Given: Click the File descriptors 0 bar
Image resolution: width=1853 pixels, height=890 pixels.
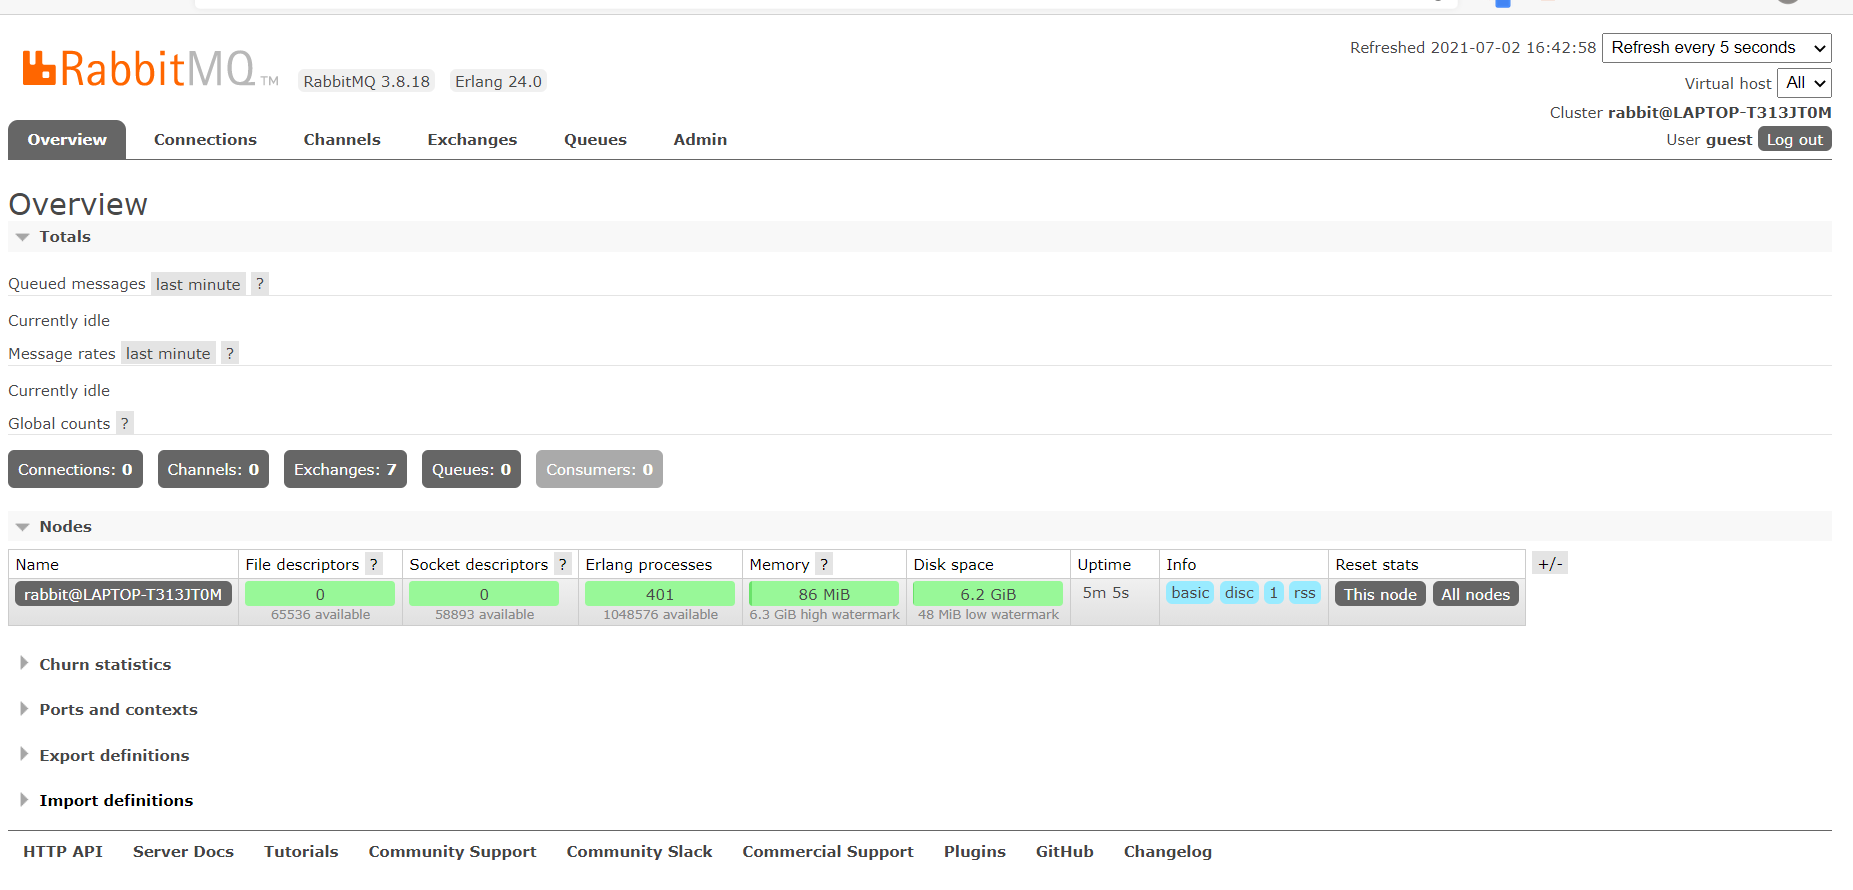Looking at the screenshot, I should [x=320, y=594].
